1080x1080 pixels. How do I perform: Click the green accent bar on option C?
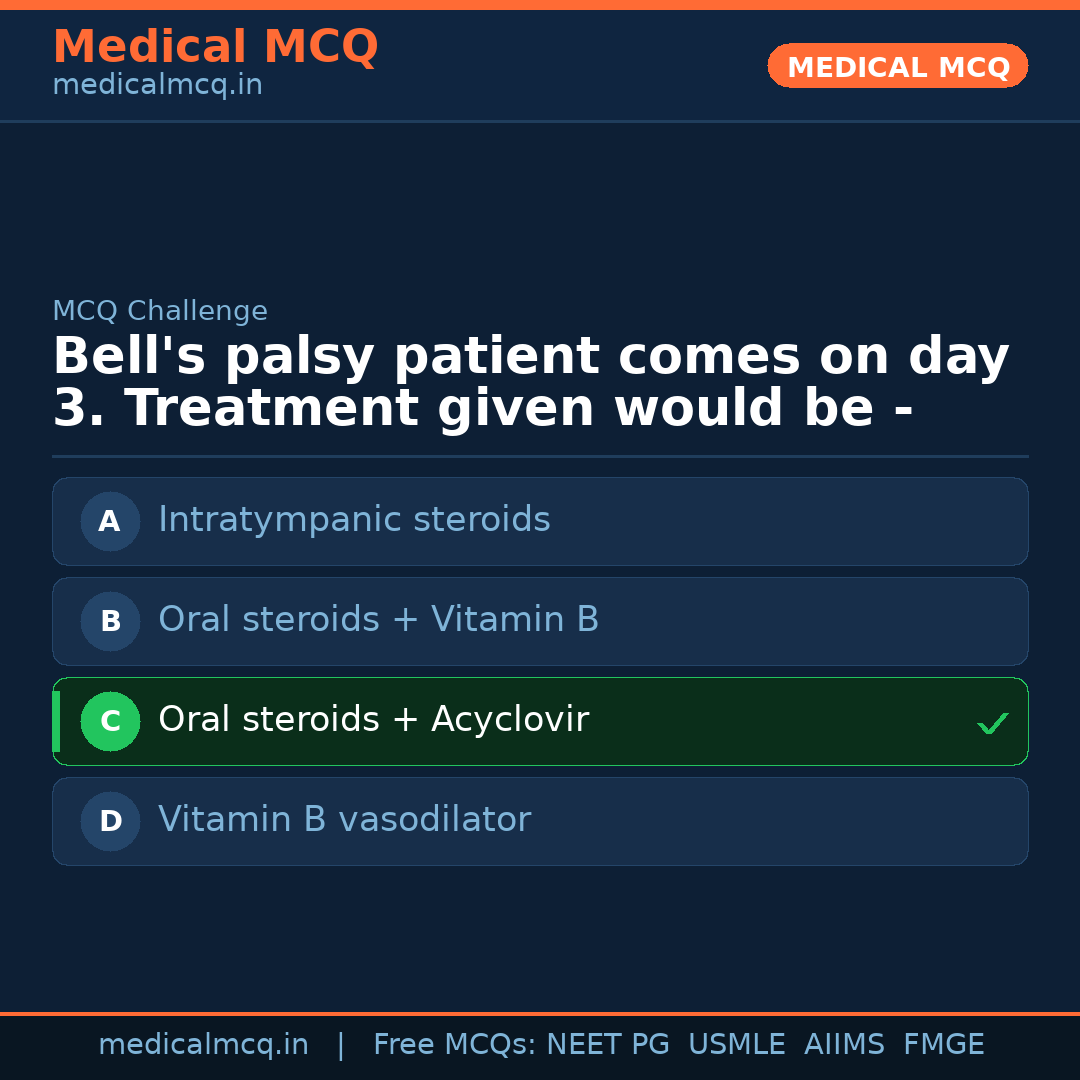(x=56, y=721)
